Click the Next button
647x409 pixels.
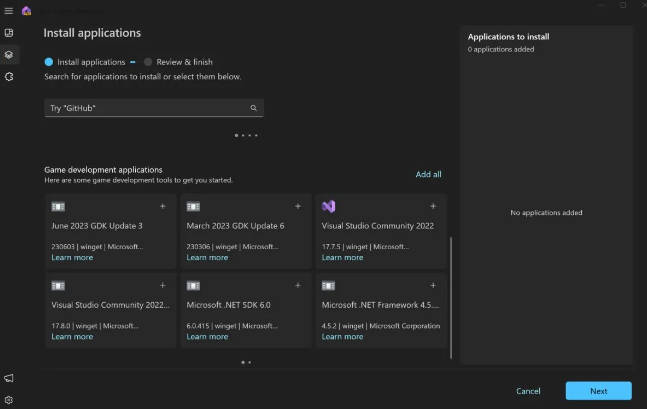click(598, 391)
